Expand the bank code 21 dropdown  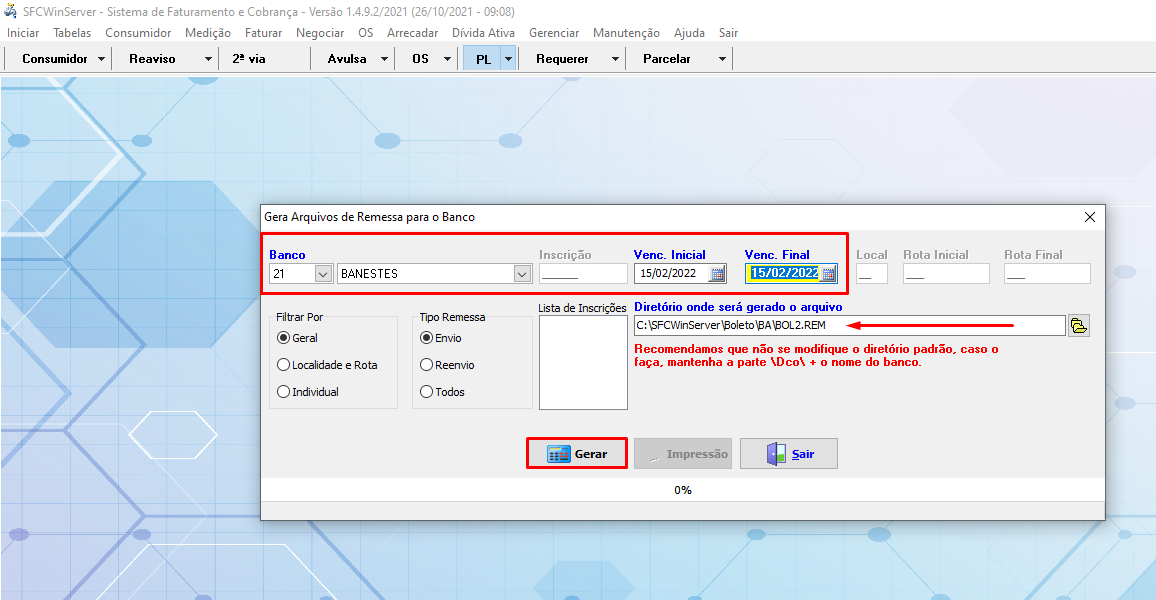[323, 274]
